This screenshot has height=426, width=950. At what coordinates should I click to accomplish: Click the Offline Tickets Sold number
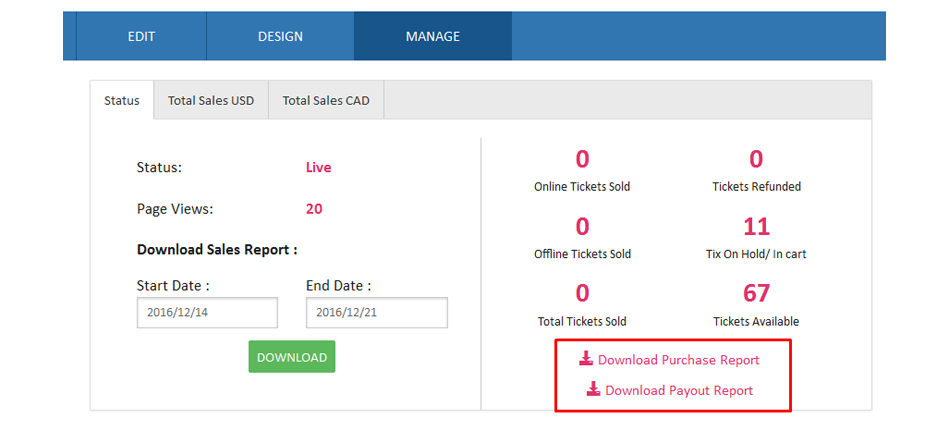pyautogui.click(x=582, y=226)
